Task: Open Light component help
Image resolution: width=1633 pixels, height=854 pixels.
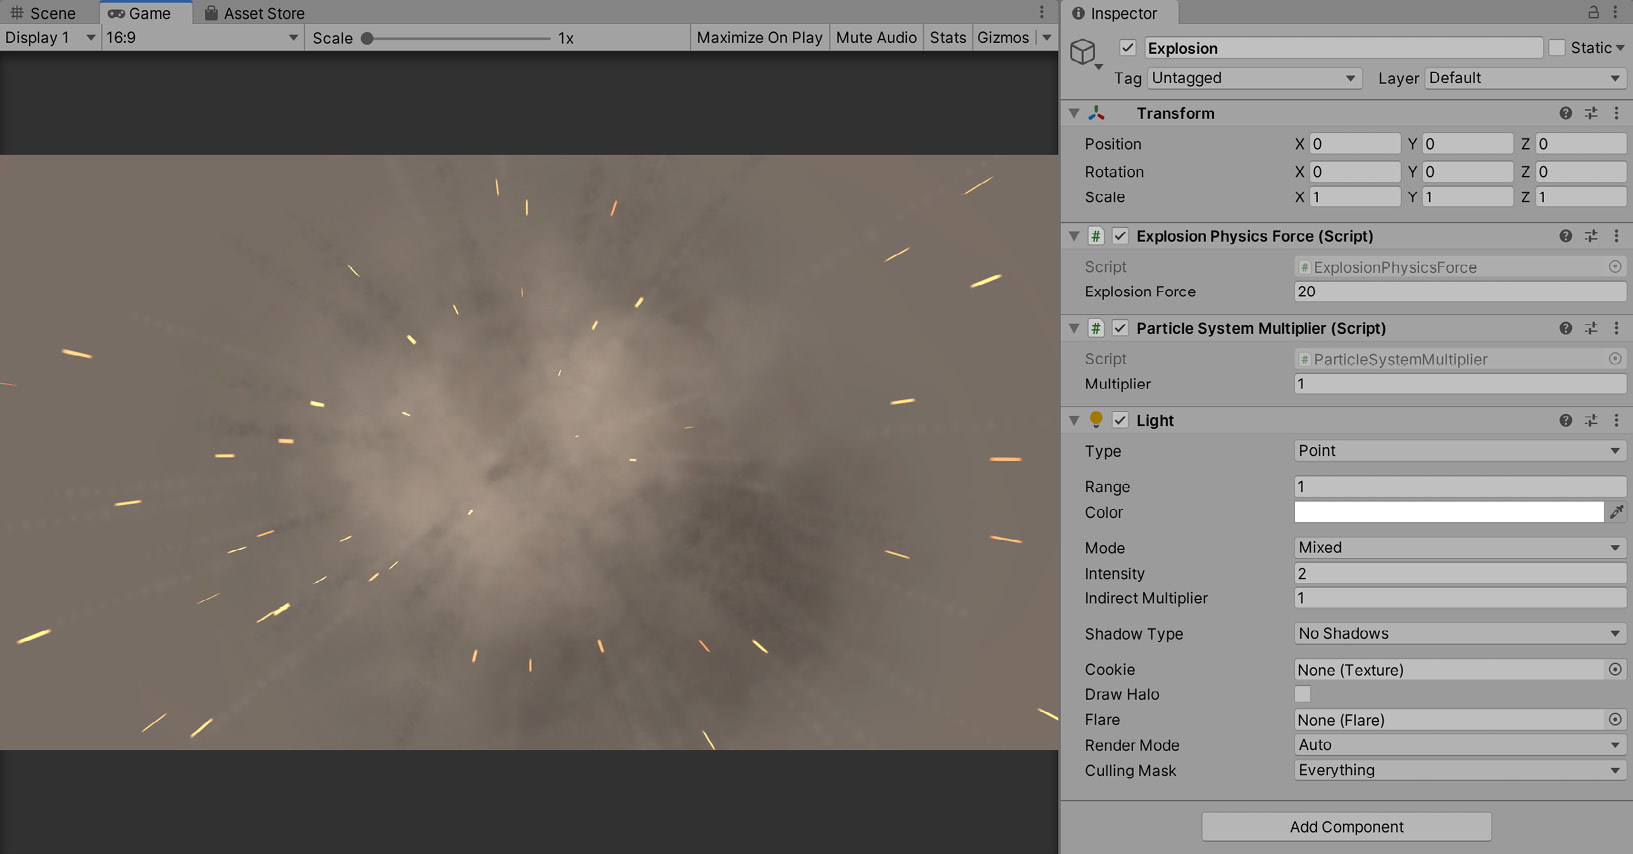Action: [1566, 421]
